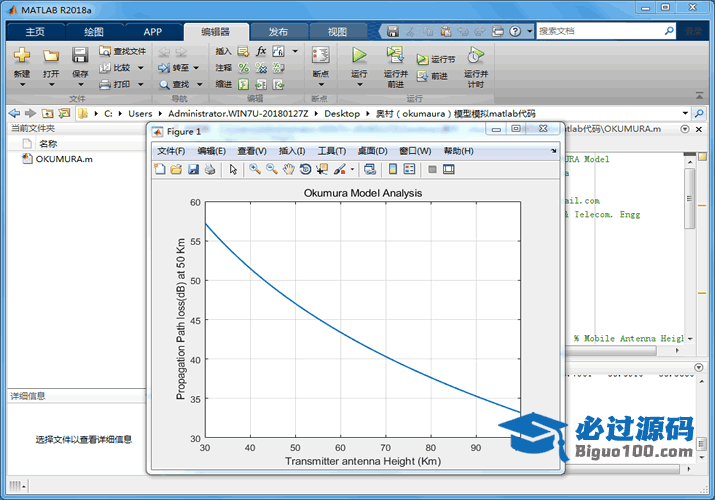Click the fx insert function icon
715x500 pixels.
click(x=261, y=51)
